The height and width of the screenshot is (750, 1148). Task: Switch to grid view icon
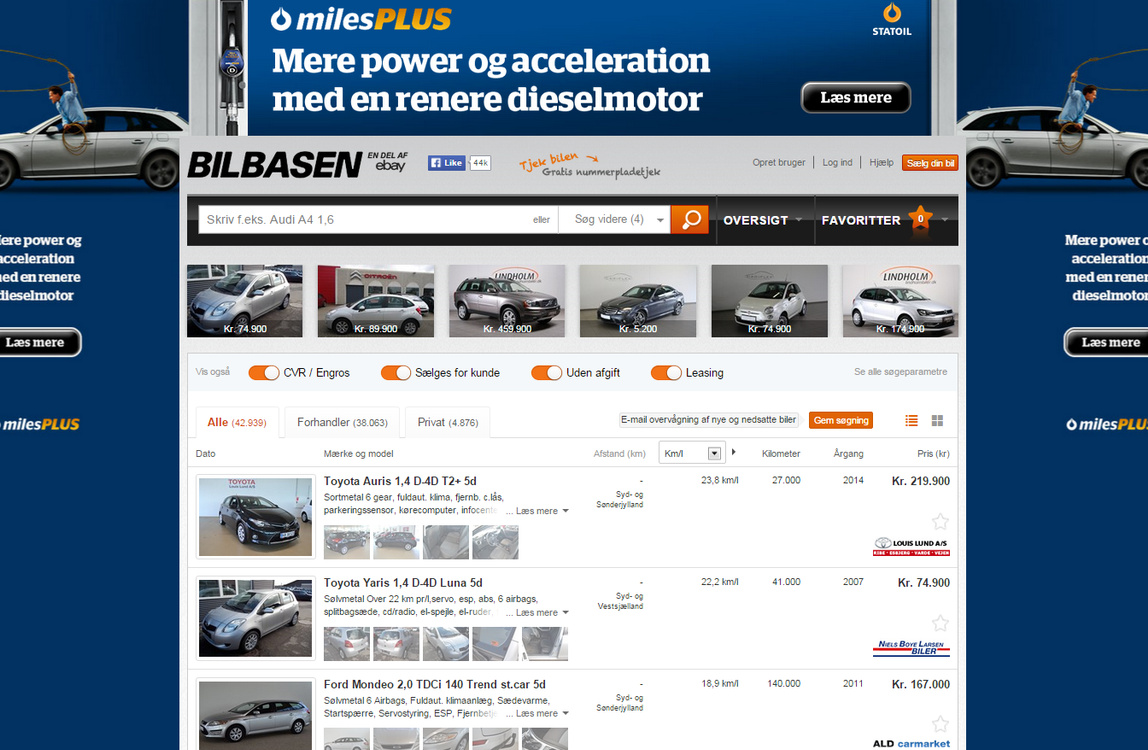pyautogui.click(x=937, y=420)
